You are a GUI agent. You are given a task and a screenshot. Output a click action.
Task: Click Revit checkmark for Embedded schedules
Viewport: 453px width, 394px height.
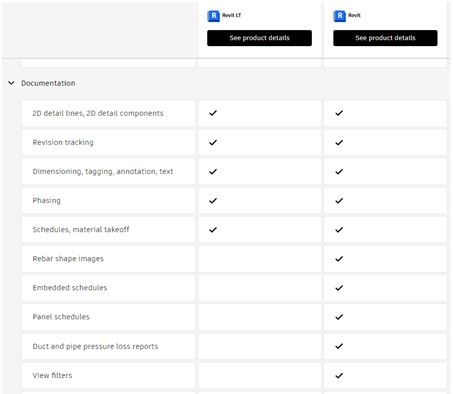coord(339,288)
